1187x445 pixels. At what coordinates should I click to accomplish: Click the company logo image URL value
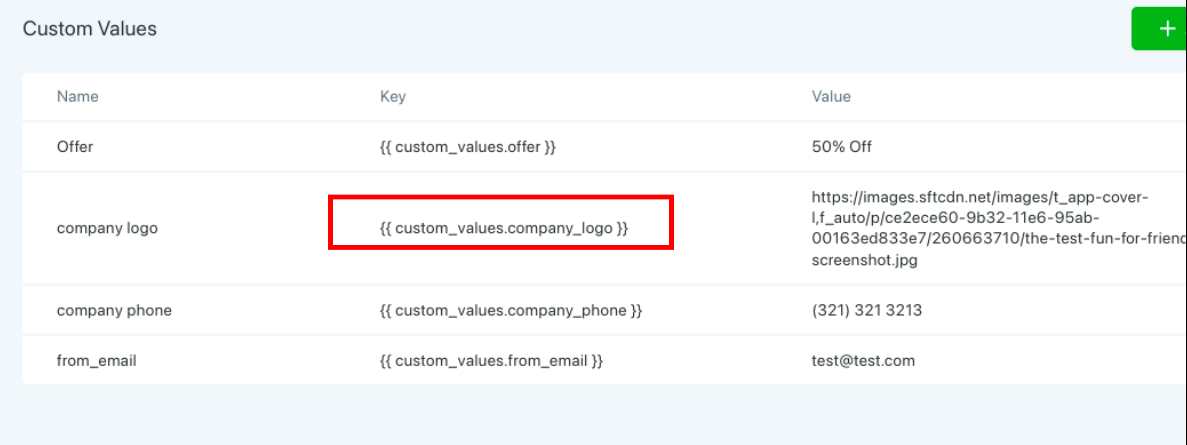pyautogui.click(x=999, y=229)
